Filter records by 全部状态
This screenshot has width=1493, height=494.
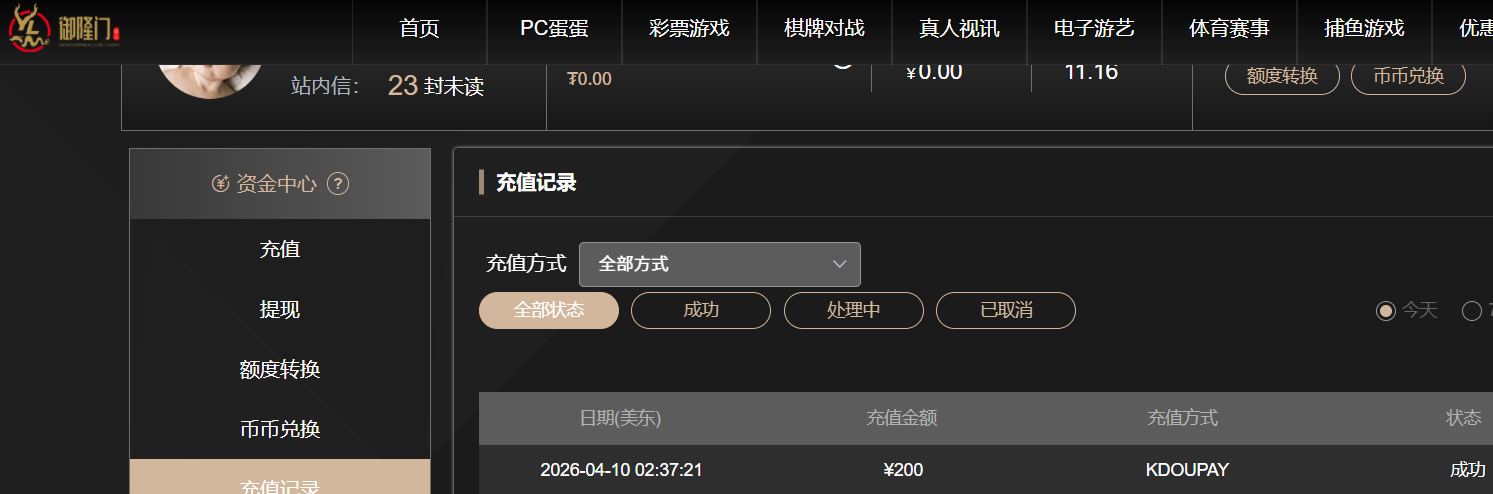click(x=549, y=310)
